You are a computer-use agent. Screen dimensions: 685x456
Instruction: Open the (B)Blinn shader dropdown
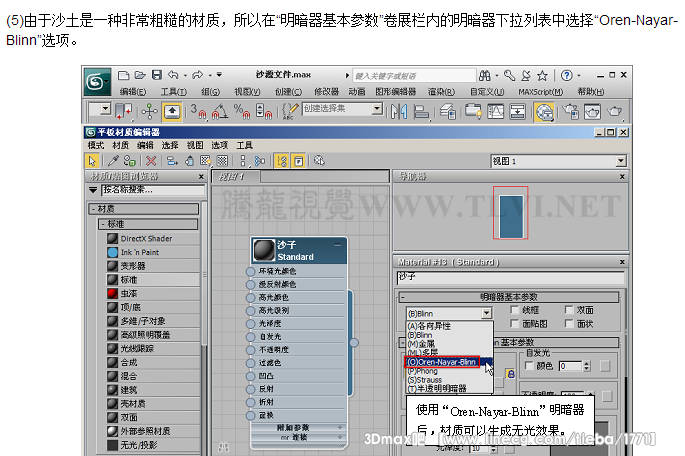click(x=486, y=312)
